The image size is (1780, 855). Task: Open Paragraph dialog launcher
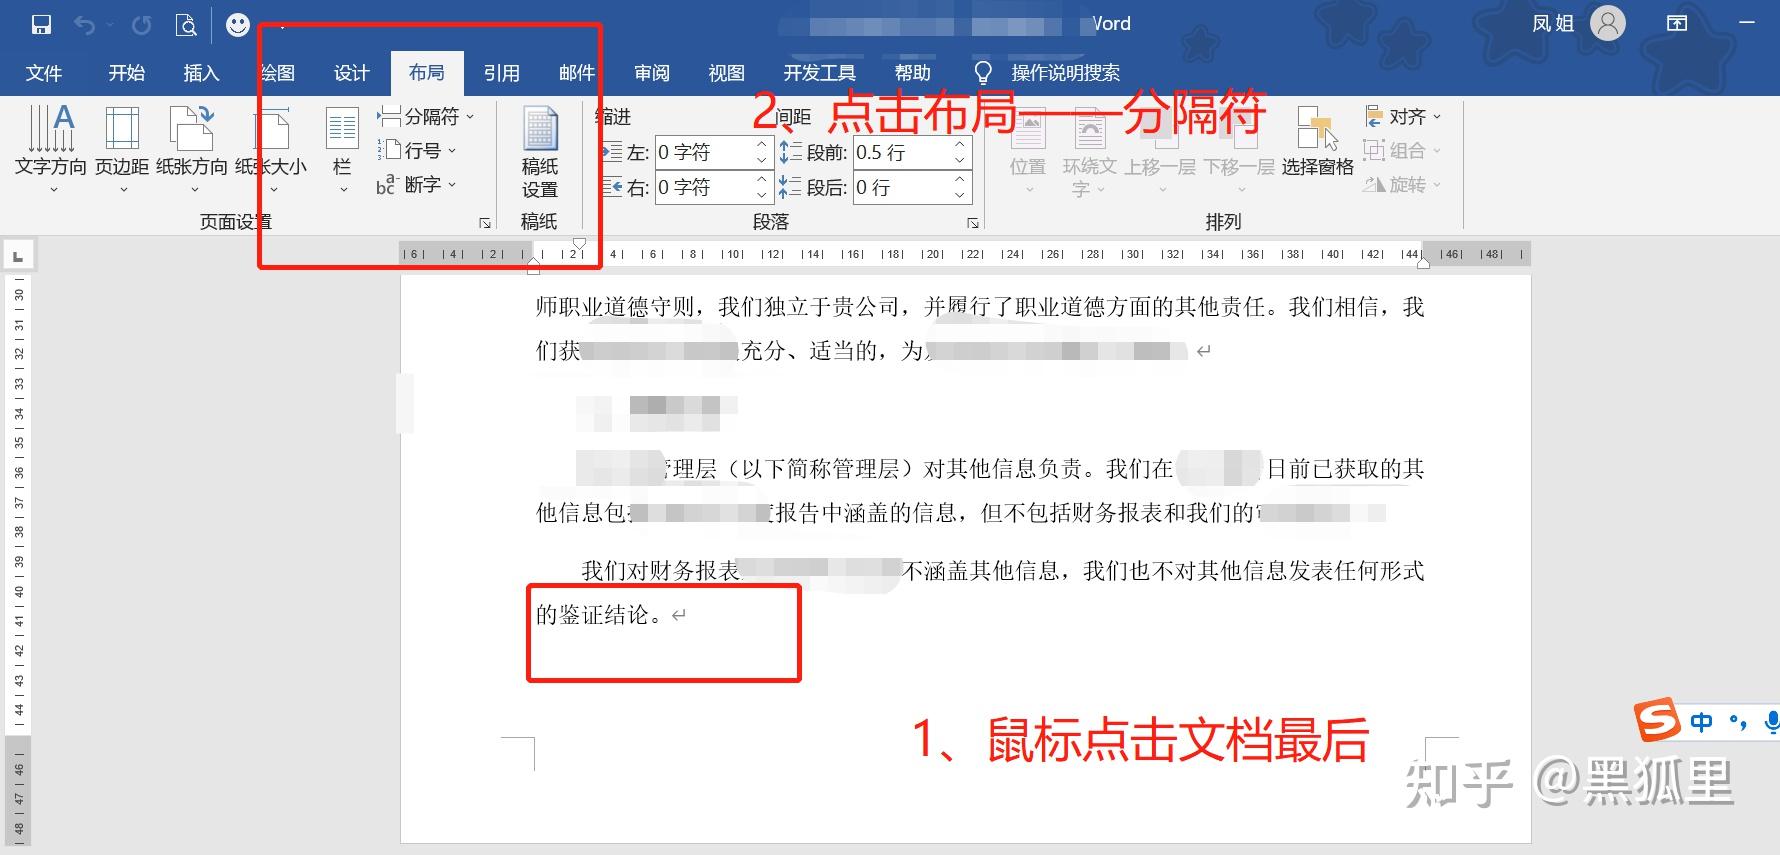coord(972,223)
